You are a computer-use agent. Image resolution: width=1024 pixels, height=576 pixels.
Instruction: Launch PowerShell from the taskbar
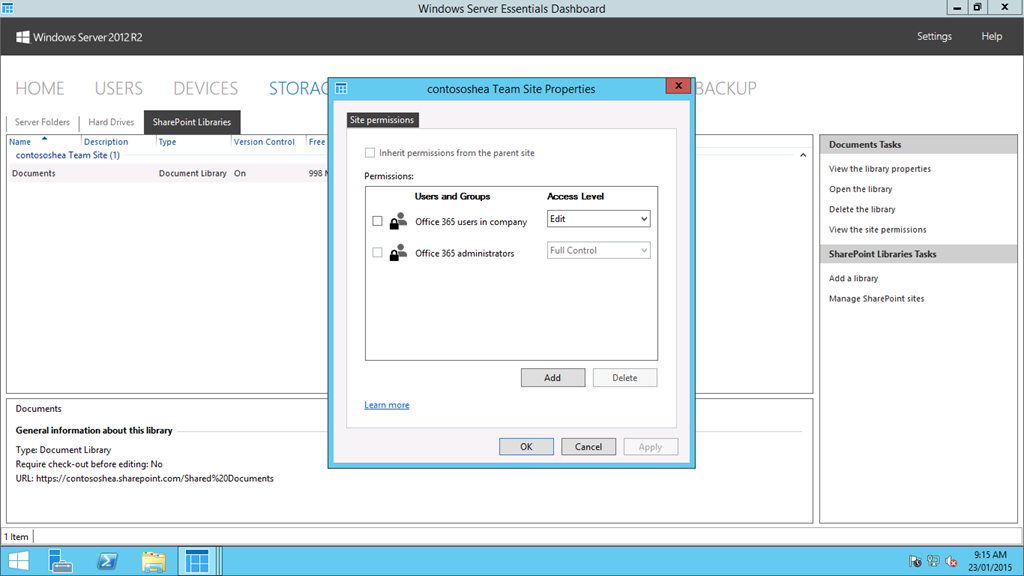(108, 561)
